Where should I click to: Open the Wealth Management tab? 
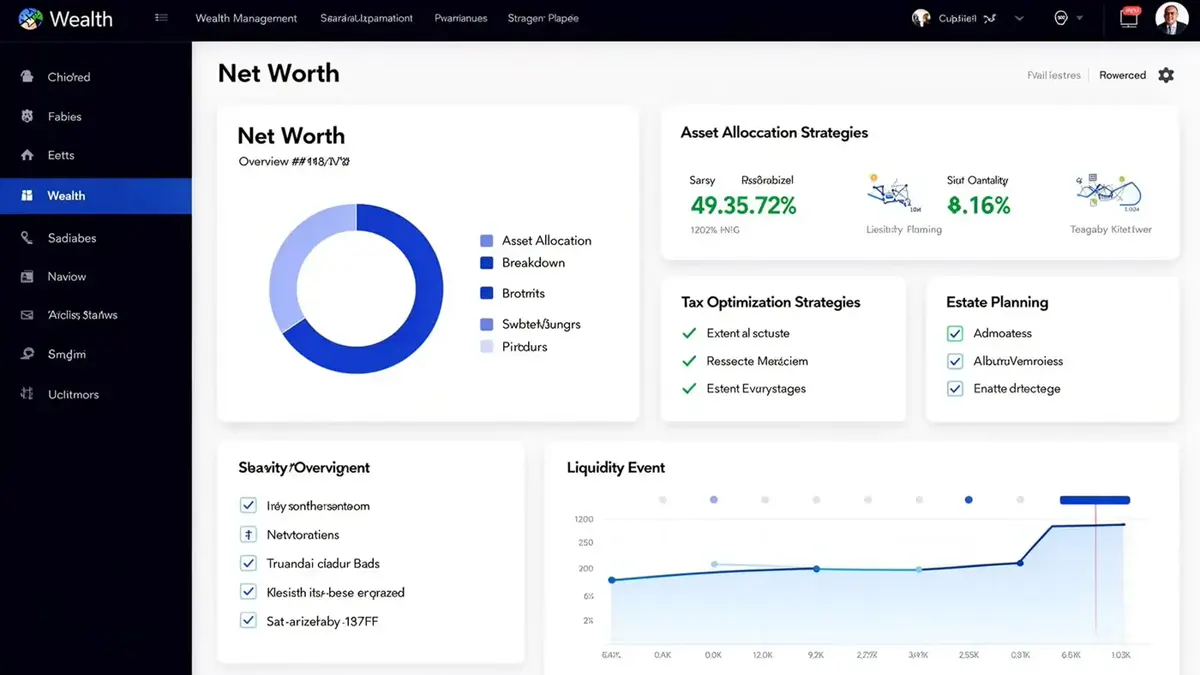tap(246, 18)
